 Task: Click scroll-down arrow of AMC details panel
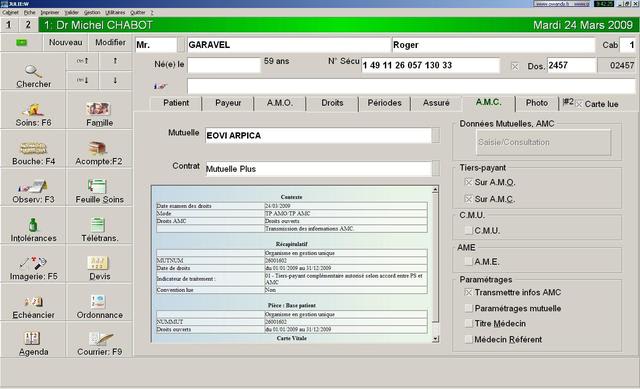coord(436,339)
